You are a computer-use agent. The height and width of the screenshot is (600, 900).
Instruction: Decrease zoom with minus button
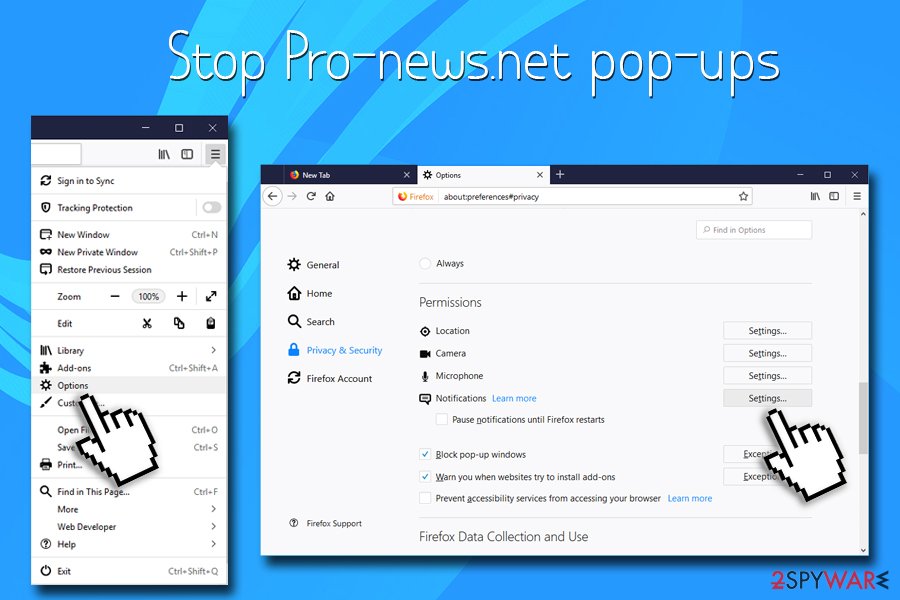[115, 296]
